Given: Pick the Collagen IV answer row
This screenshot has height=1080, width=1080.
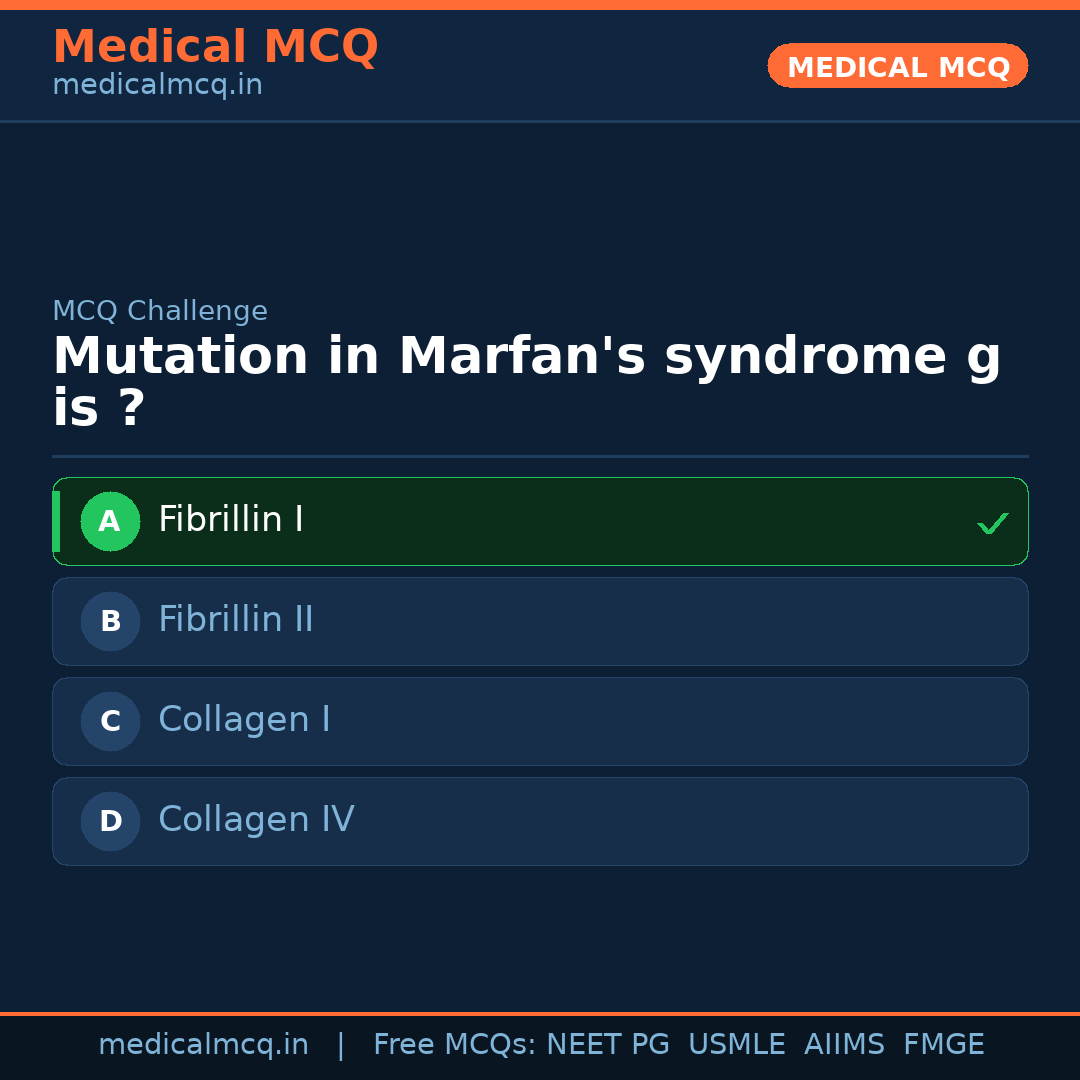Looking at the screenshot, I should pos(540,821).
